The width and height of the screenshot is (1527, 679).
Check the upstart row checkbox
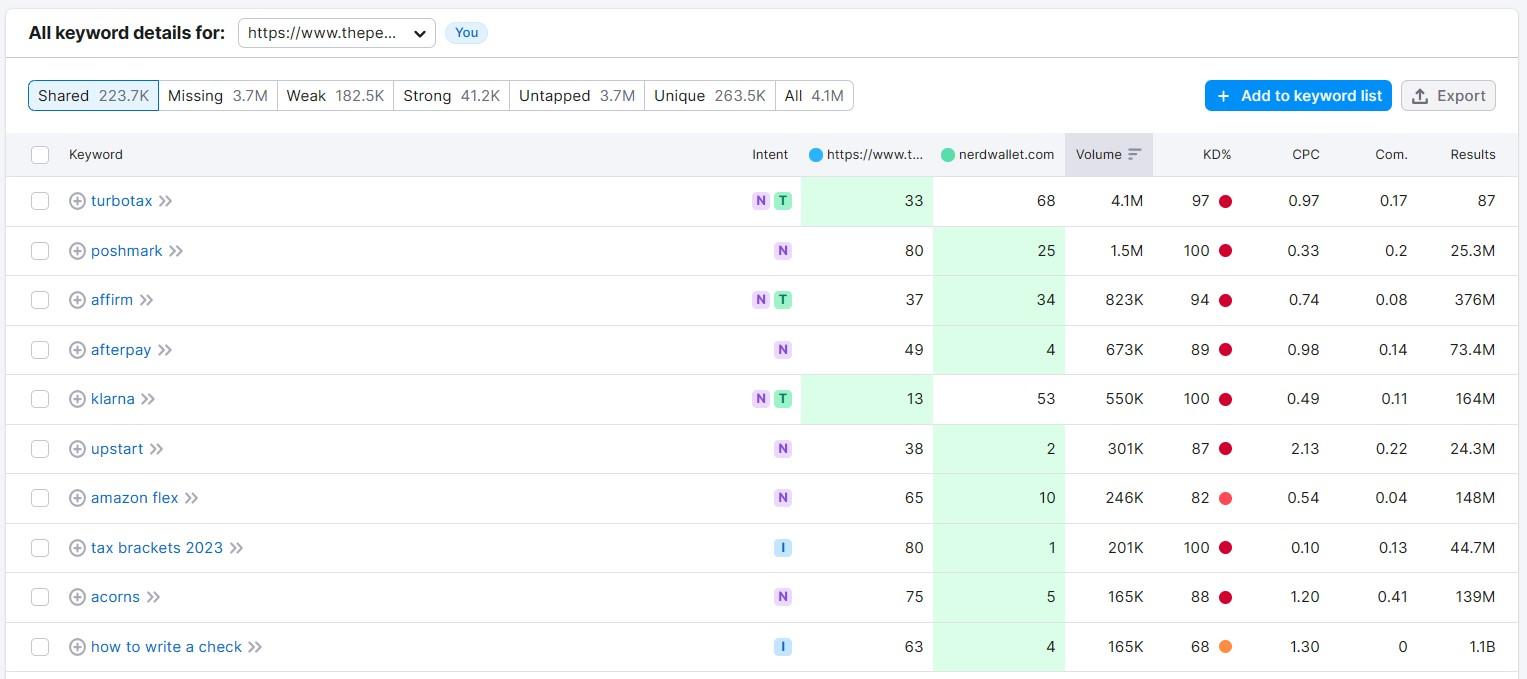(x=40, y=449)
